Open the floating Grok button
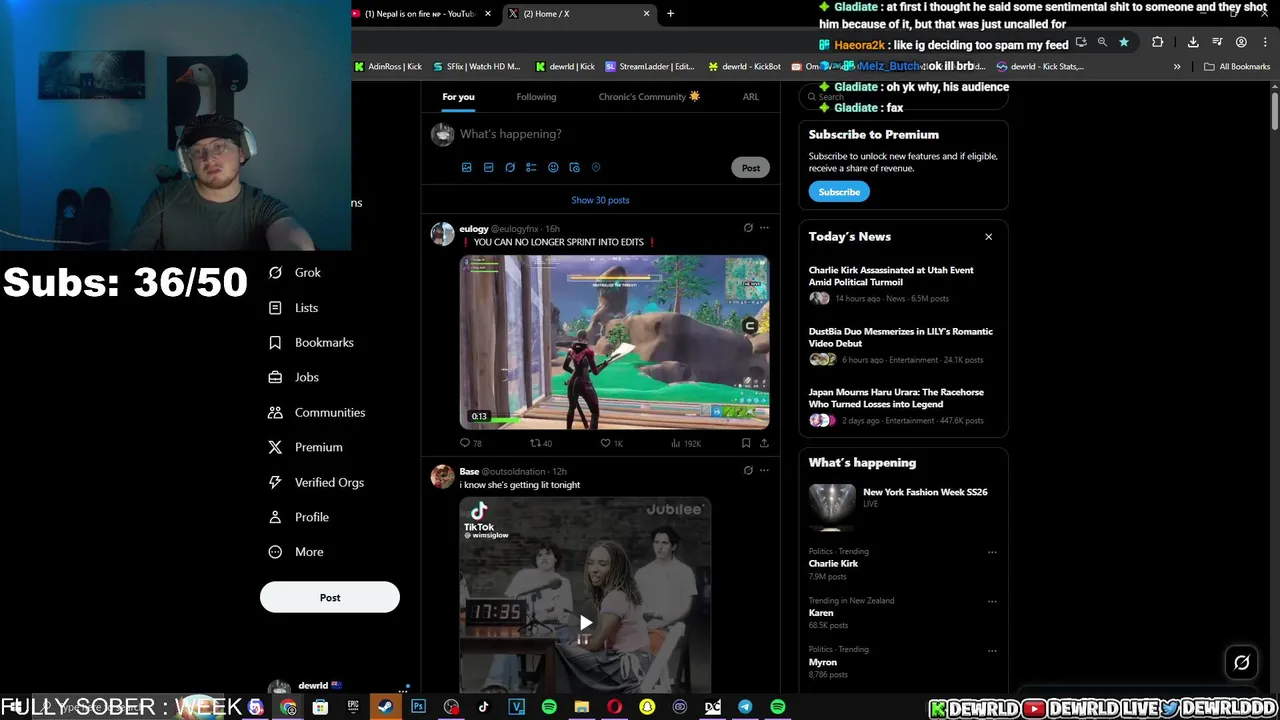This screenshot has height=720, width=1280. pyautogui.click(x=1242, y=662)
